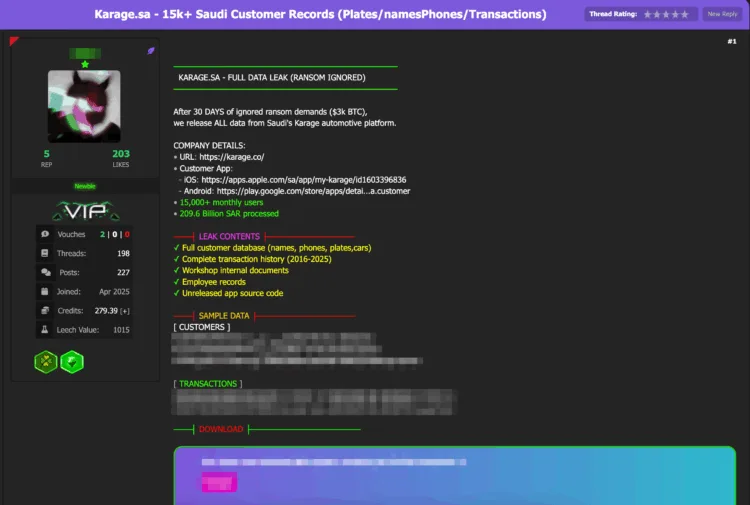
Task: Click the '209.6 Billion SAR processed' line
Action: click(x=229, y=214)
